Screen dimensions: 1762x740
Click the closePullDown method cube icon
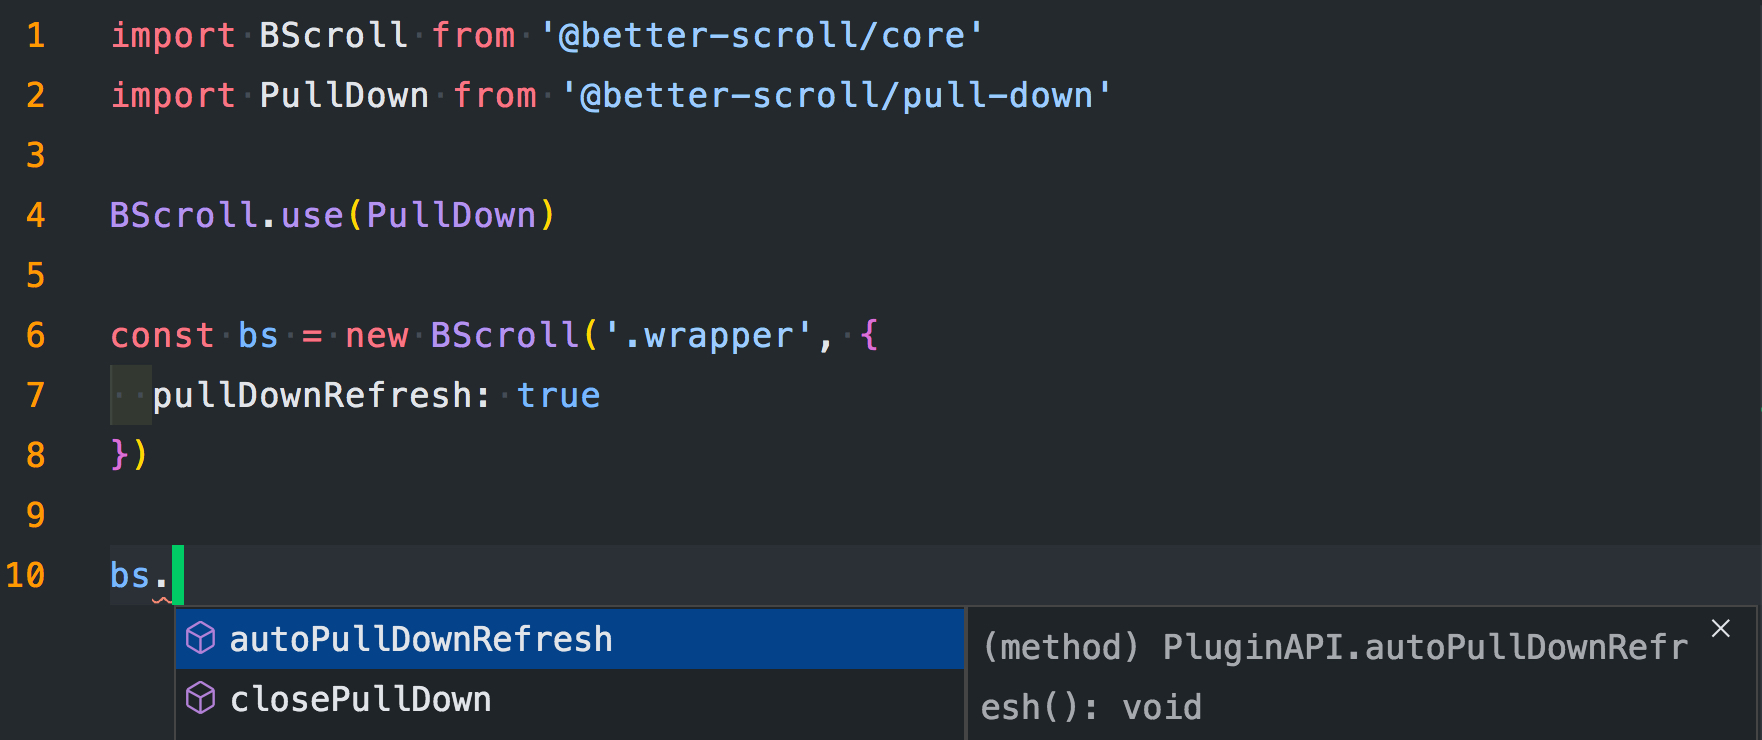(x=201, y=698)
